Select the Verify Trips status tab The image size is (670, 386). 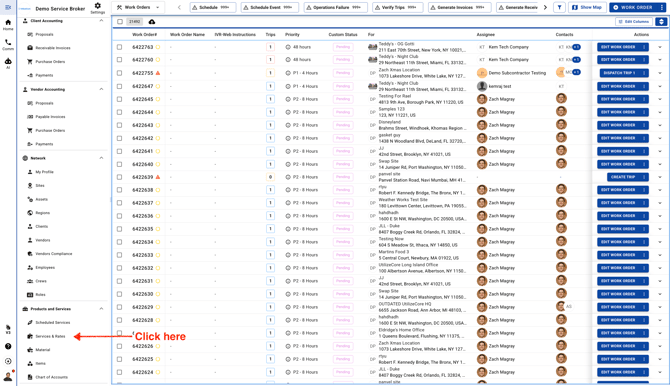click(398, 7)
